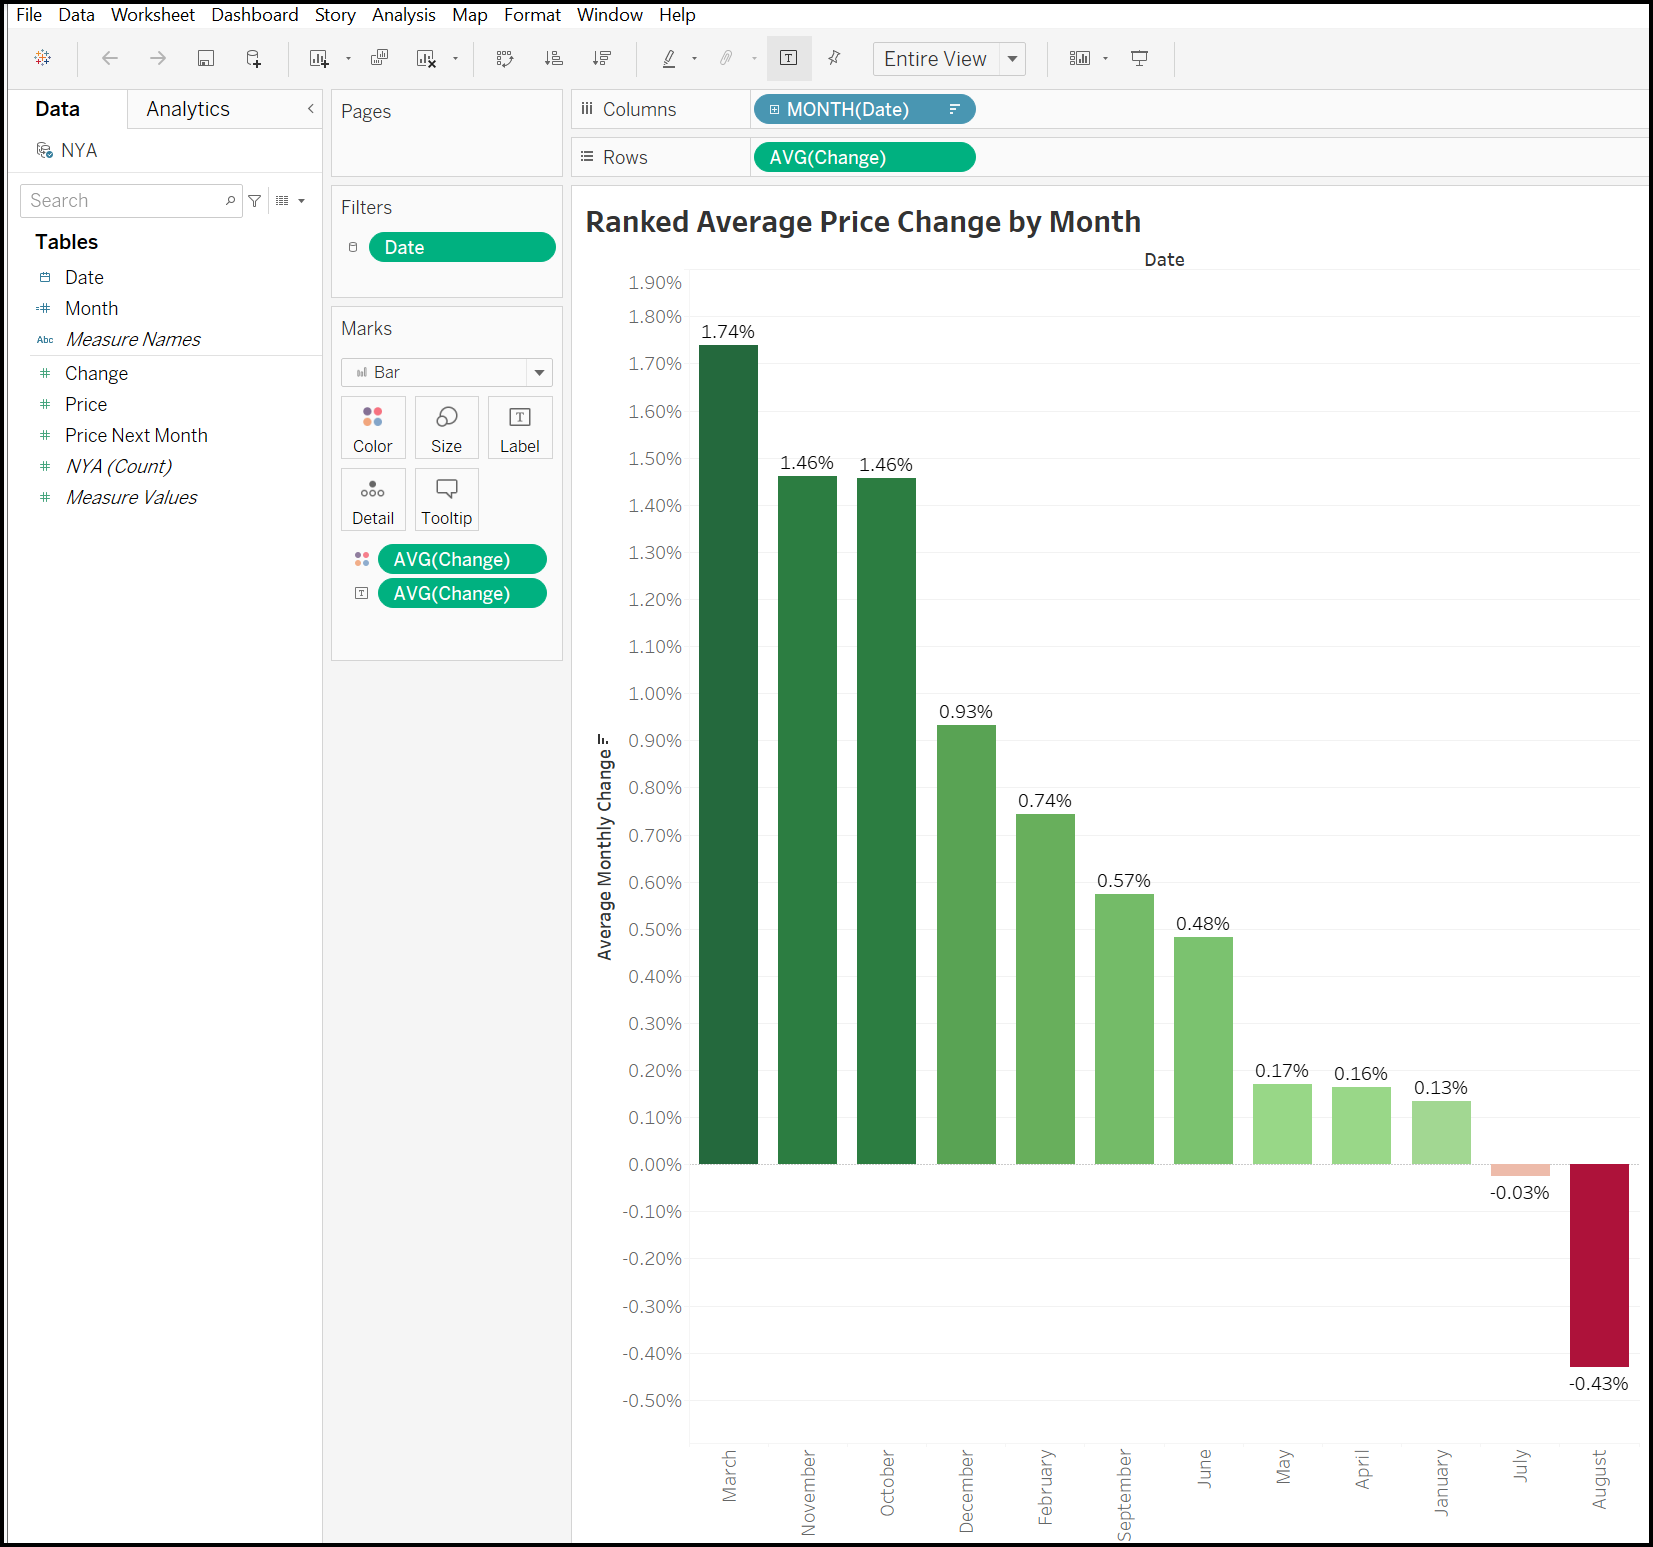
Task: Open the data pane view options dropdown
Action: point(290,201)
